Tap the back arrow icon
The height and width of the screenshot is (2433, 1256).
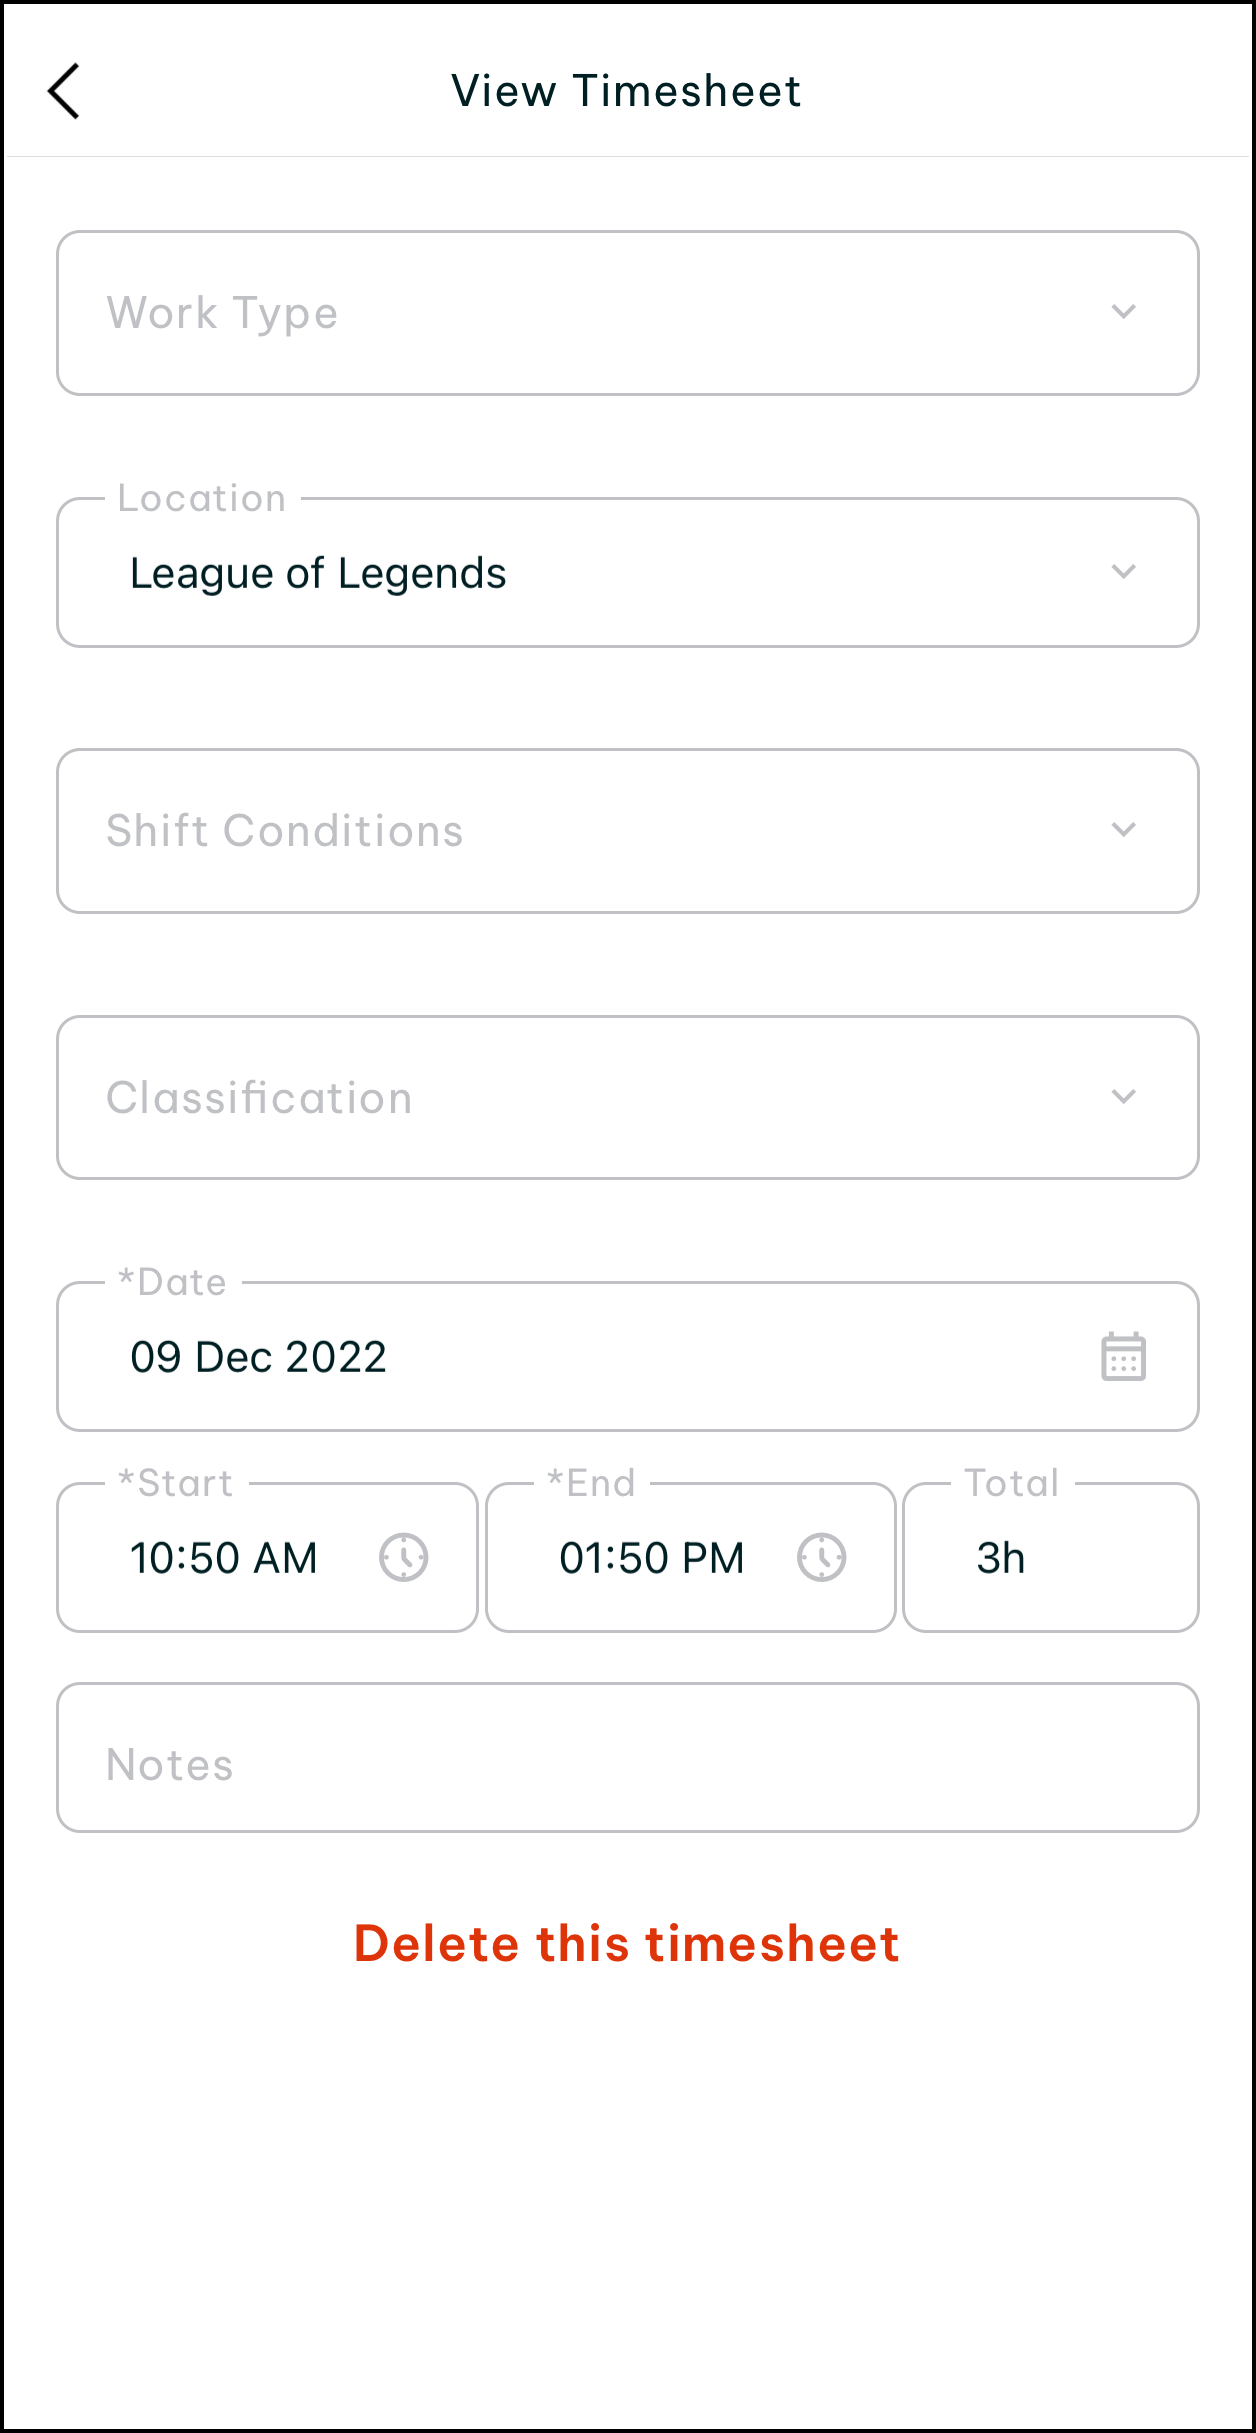pyautogui.click(x=64, y=91)
